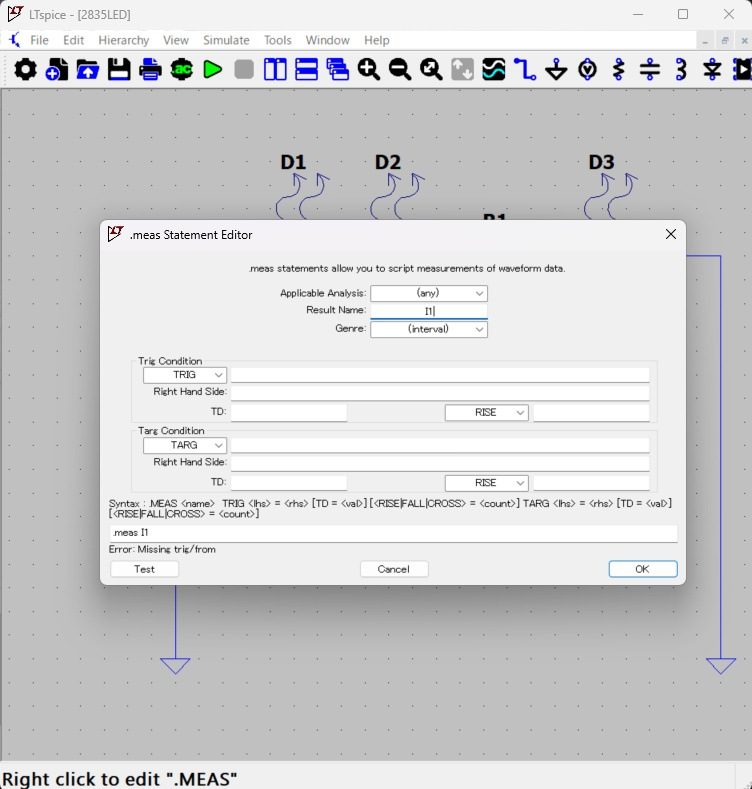Zoom in with the magnifier plus icon

point(368,69)
